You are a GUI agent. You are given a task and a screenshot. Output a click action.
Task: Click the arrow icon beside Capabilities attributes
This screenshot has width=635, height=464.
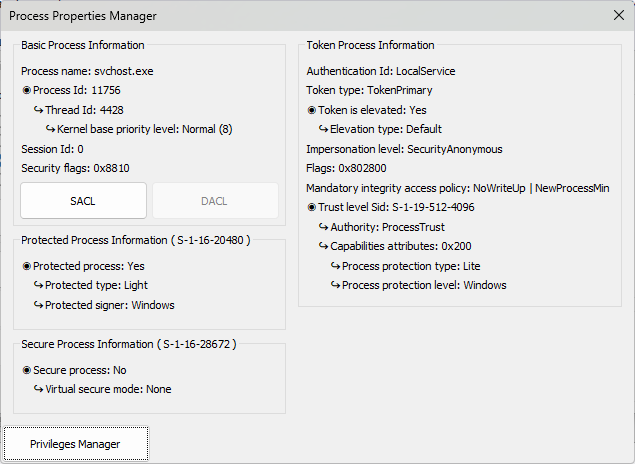coord(323,246)
